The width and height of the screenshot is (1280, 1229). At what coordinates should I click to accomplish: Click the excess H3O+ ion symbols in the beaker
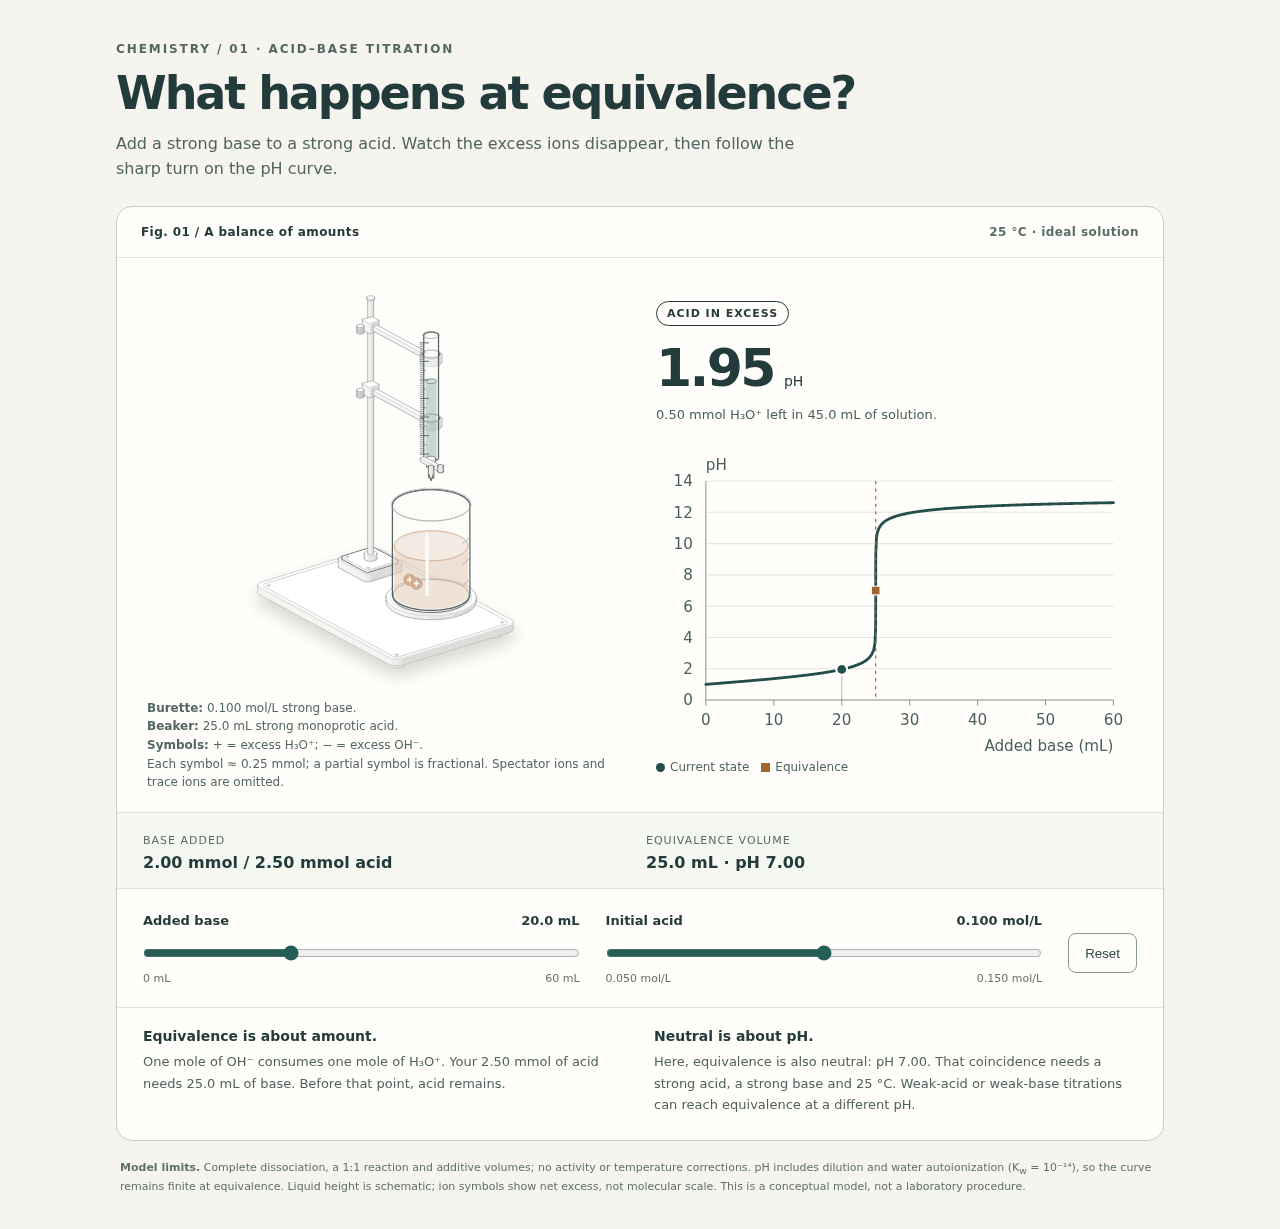click(413, 581)
